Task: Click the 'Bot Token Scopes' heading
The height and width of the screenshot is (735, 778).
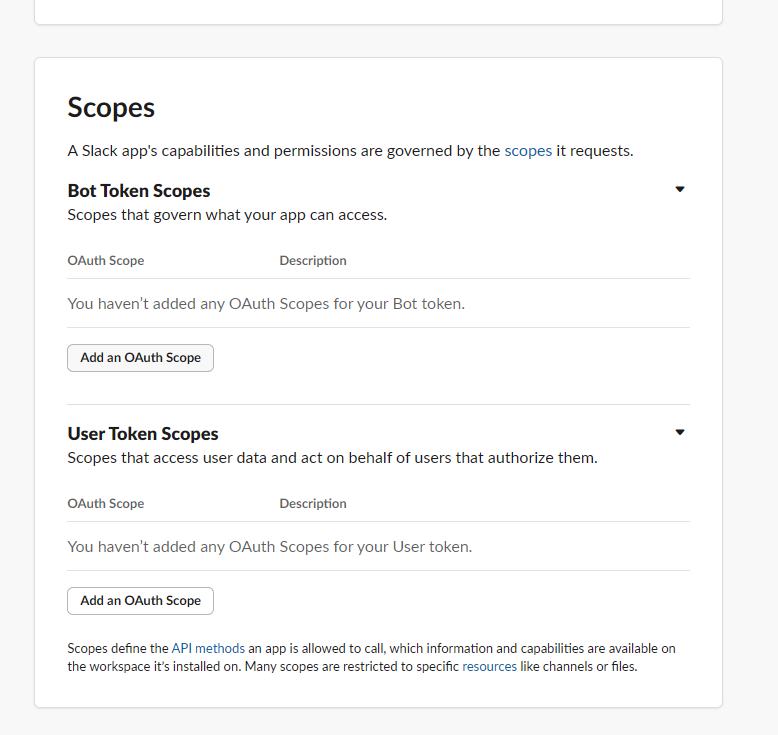Action: pos(139,191)
